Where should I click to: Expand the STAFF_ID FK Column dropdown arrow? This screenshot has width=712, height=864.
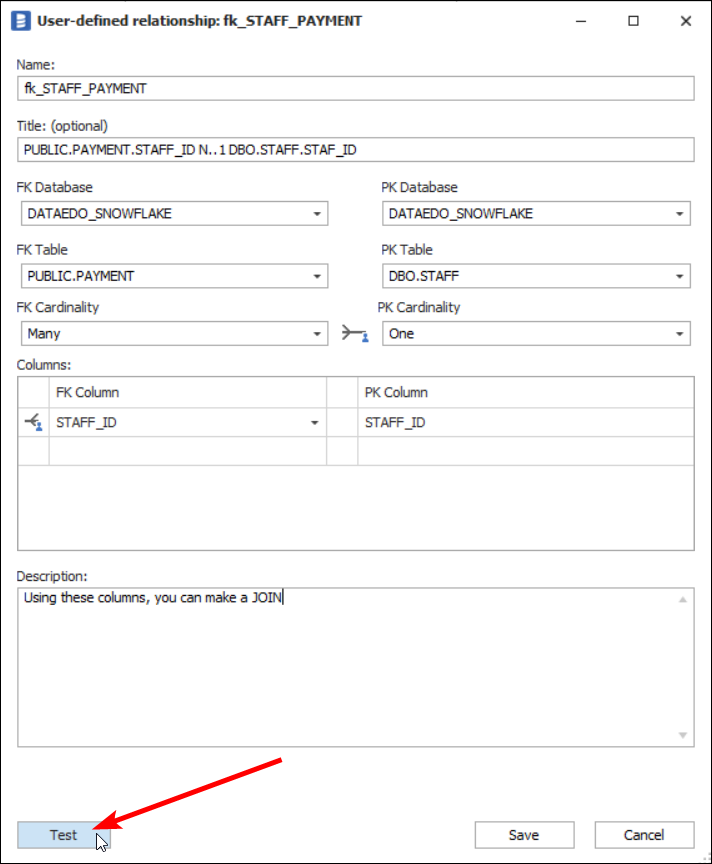[315, 423]
